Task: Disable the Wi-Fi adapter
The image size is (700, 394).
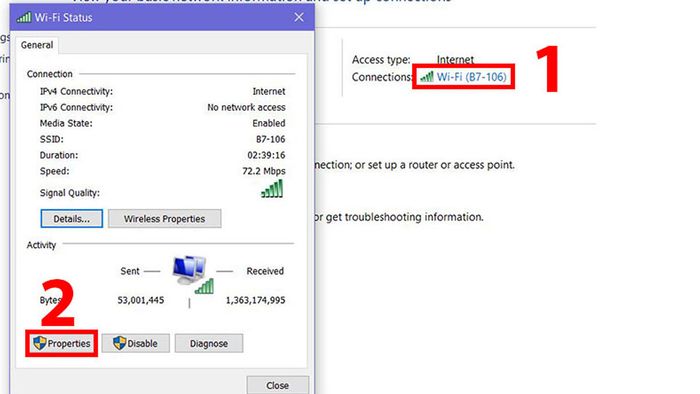Action: [x=135, y=343]
